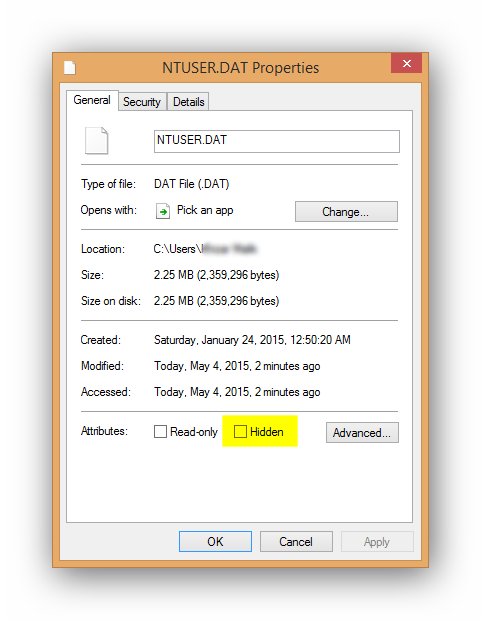
Task: Enable the Hidden attribute checkbox
Action: [x=240, y=431]
